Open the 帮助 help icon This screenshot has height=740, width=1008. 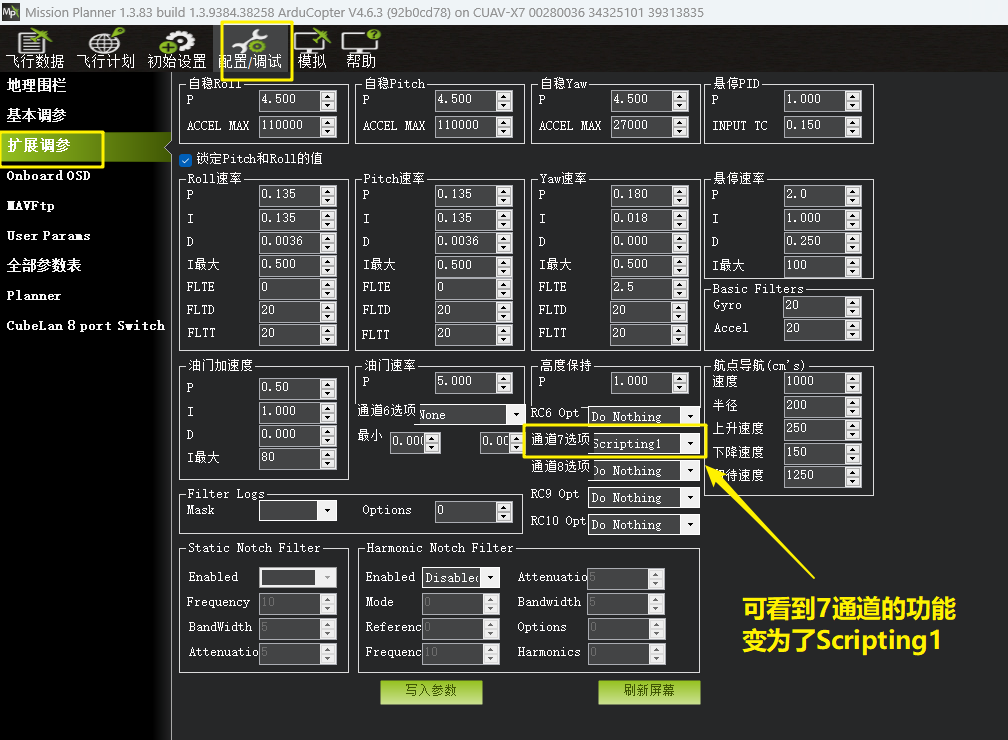[x=360, y=45]
